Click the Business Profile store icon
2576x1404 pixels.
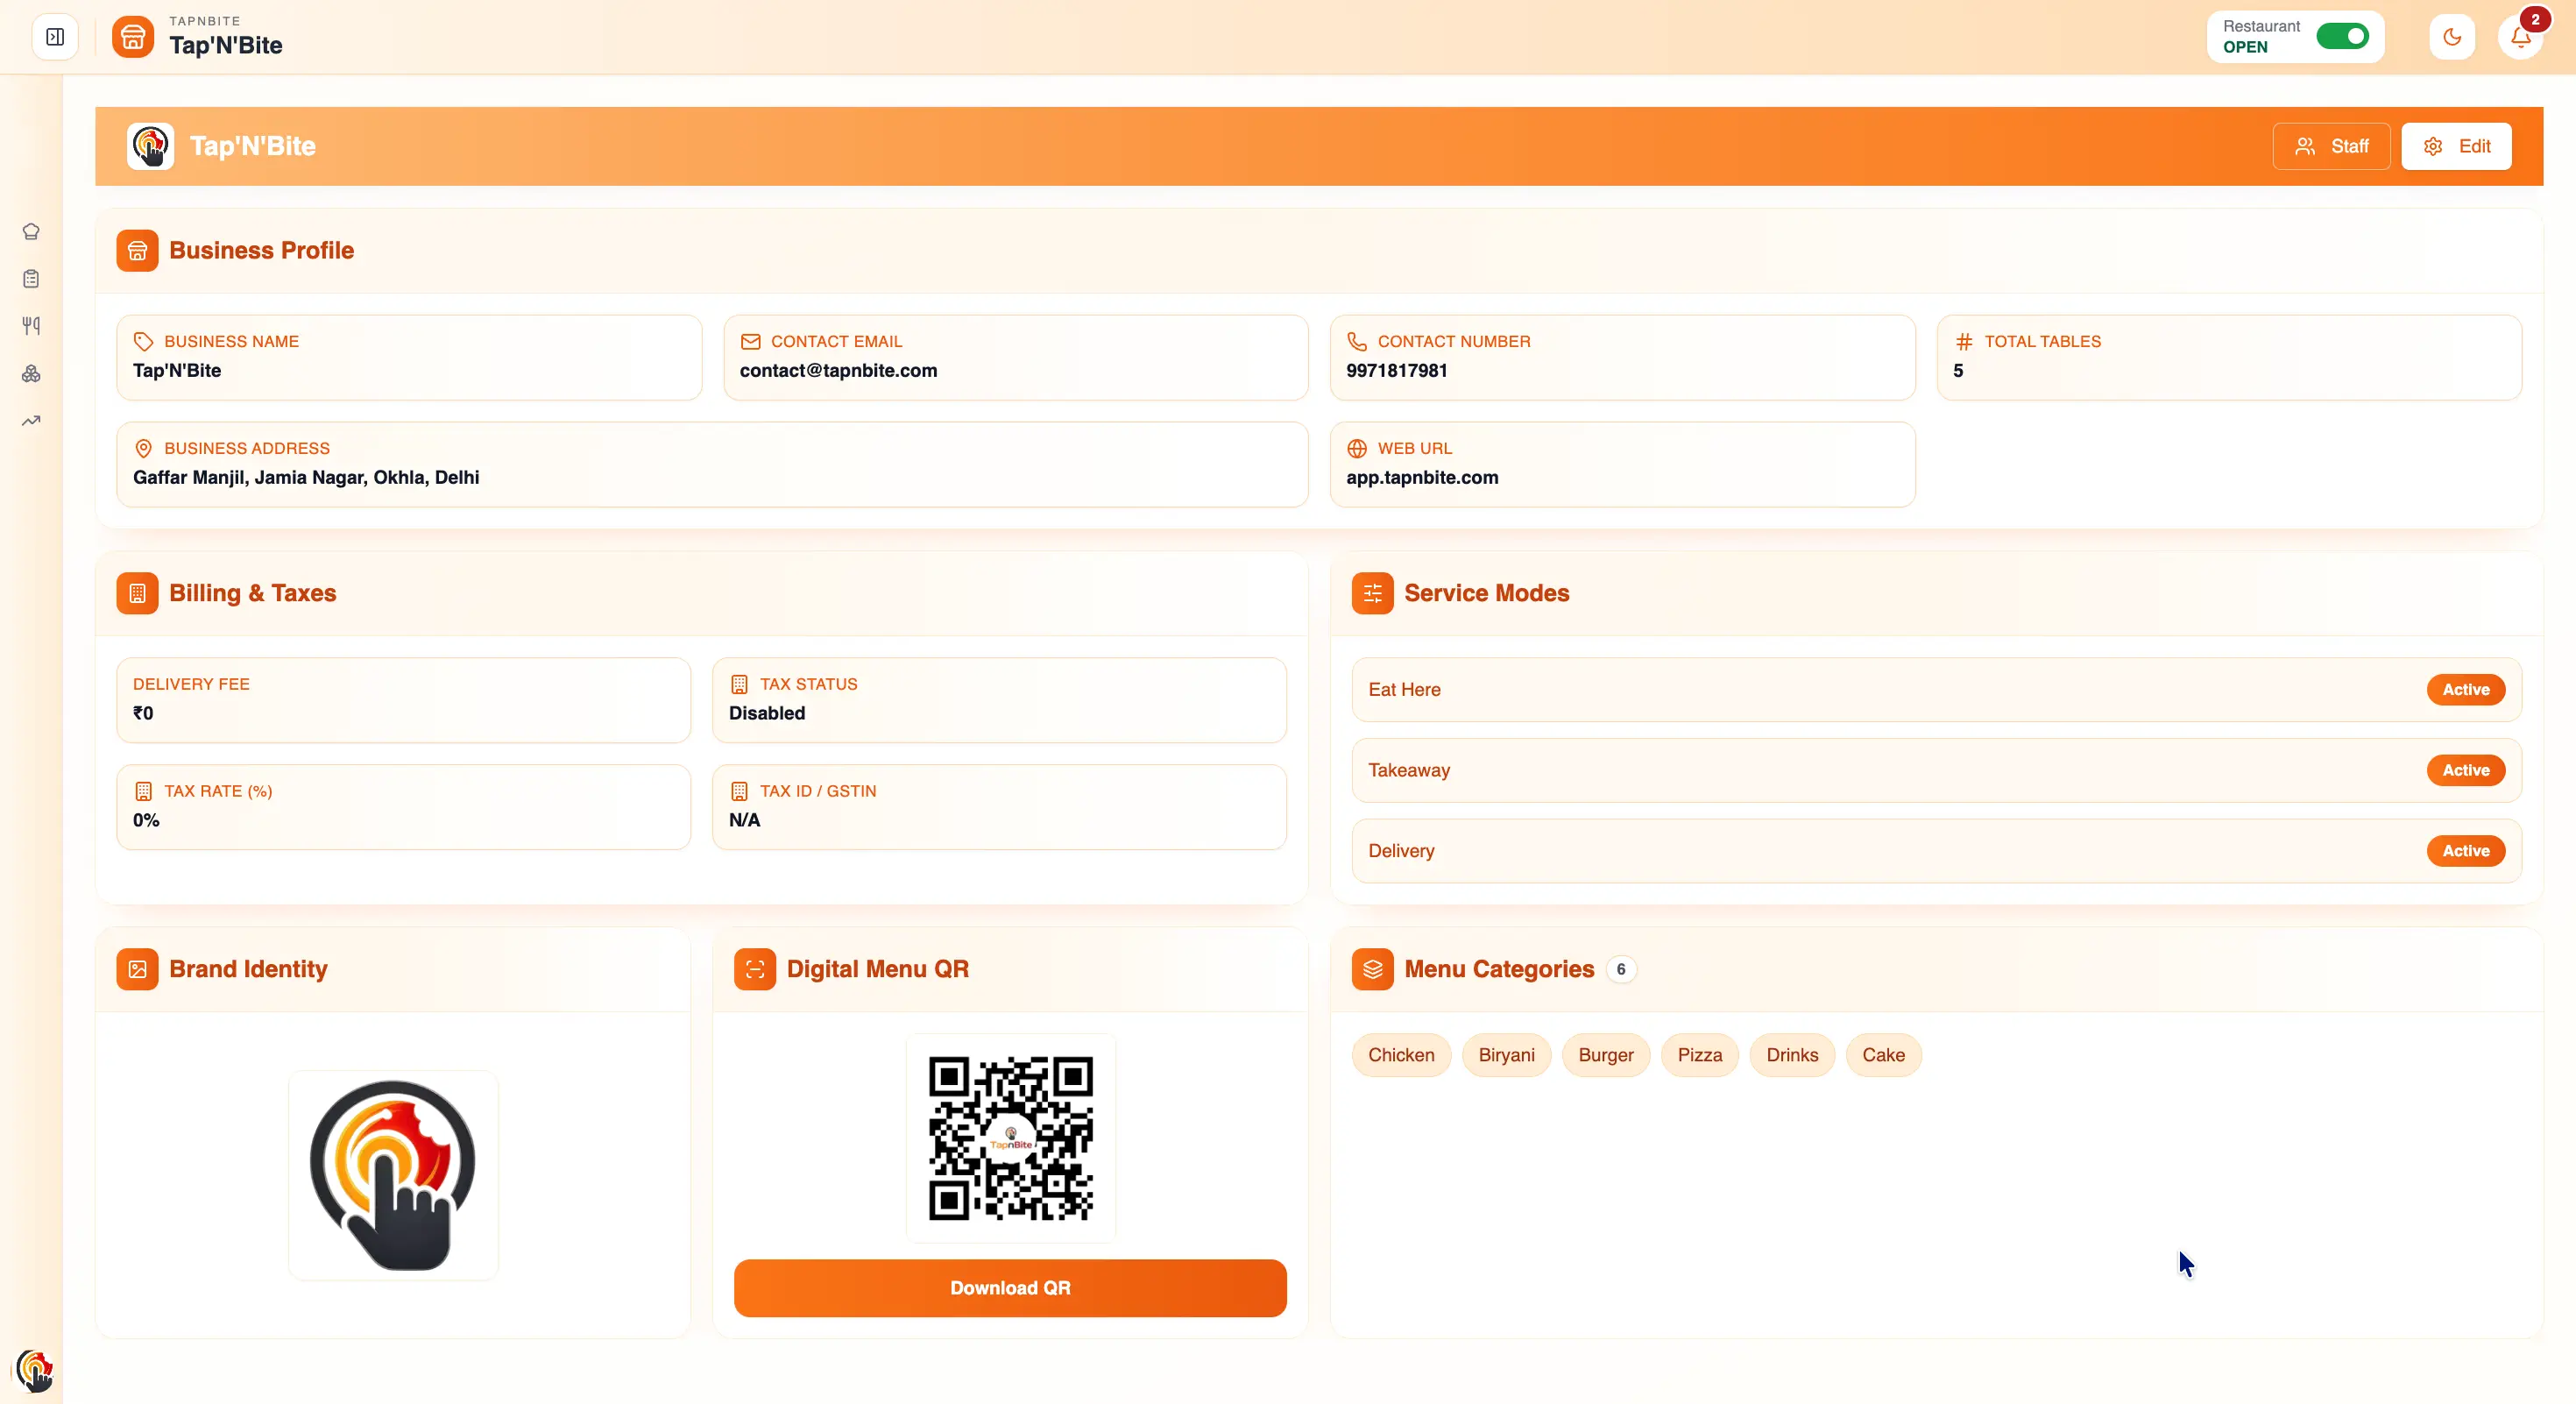pos(137,250)
